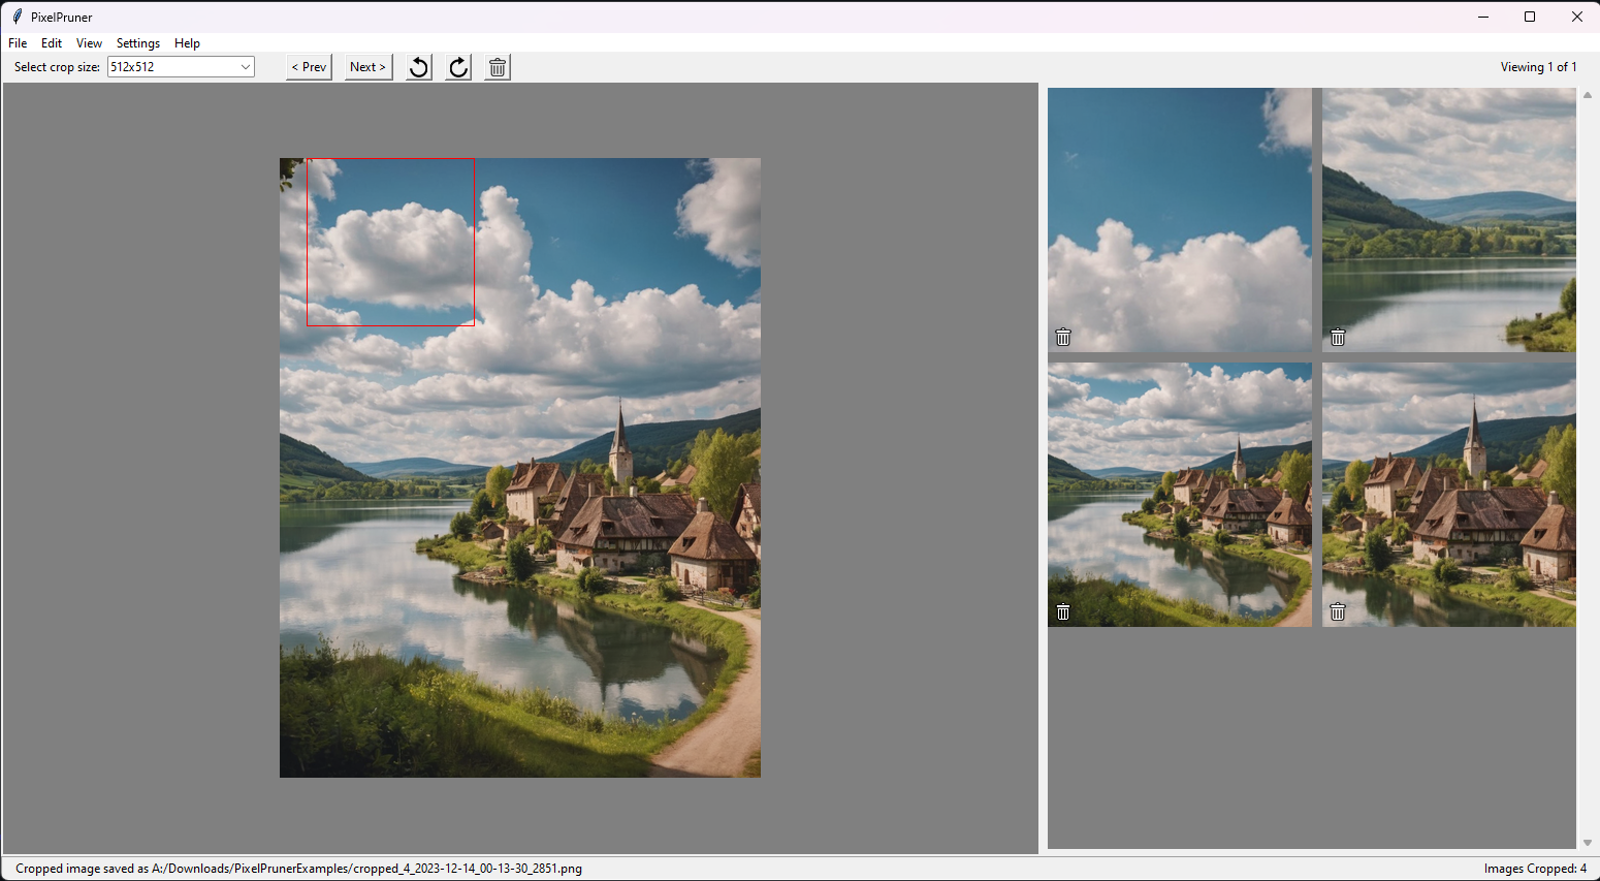Click the scroll down arrow in crops panel
This screenshot has height=881, width=1600.
[x=1587, y=843]
